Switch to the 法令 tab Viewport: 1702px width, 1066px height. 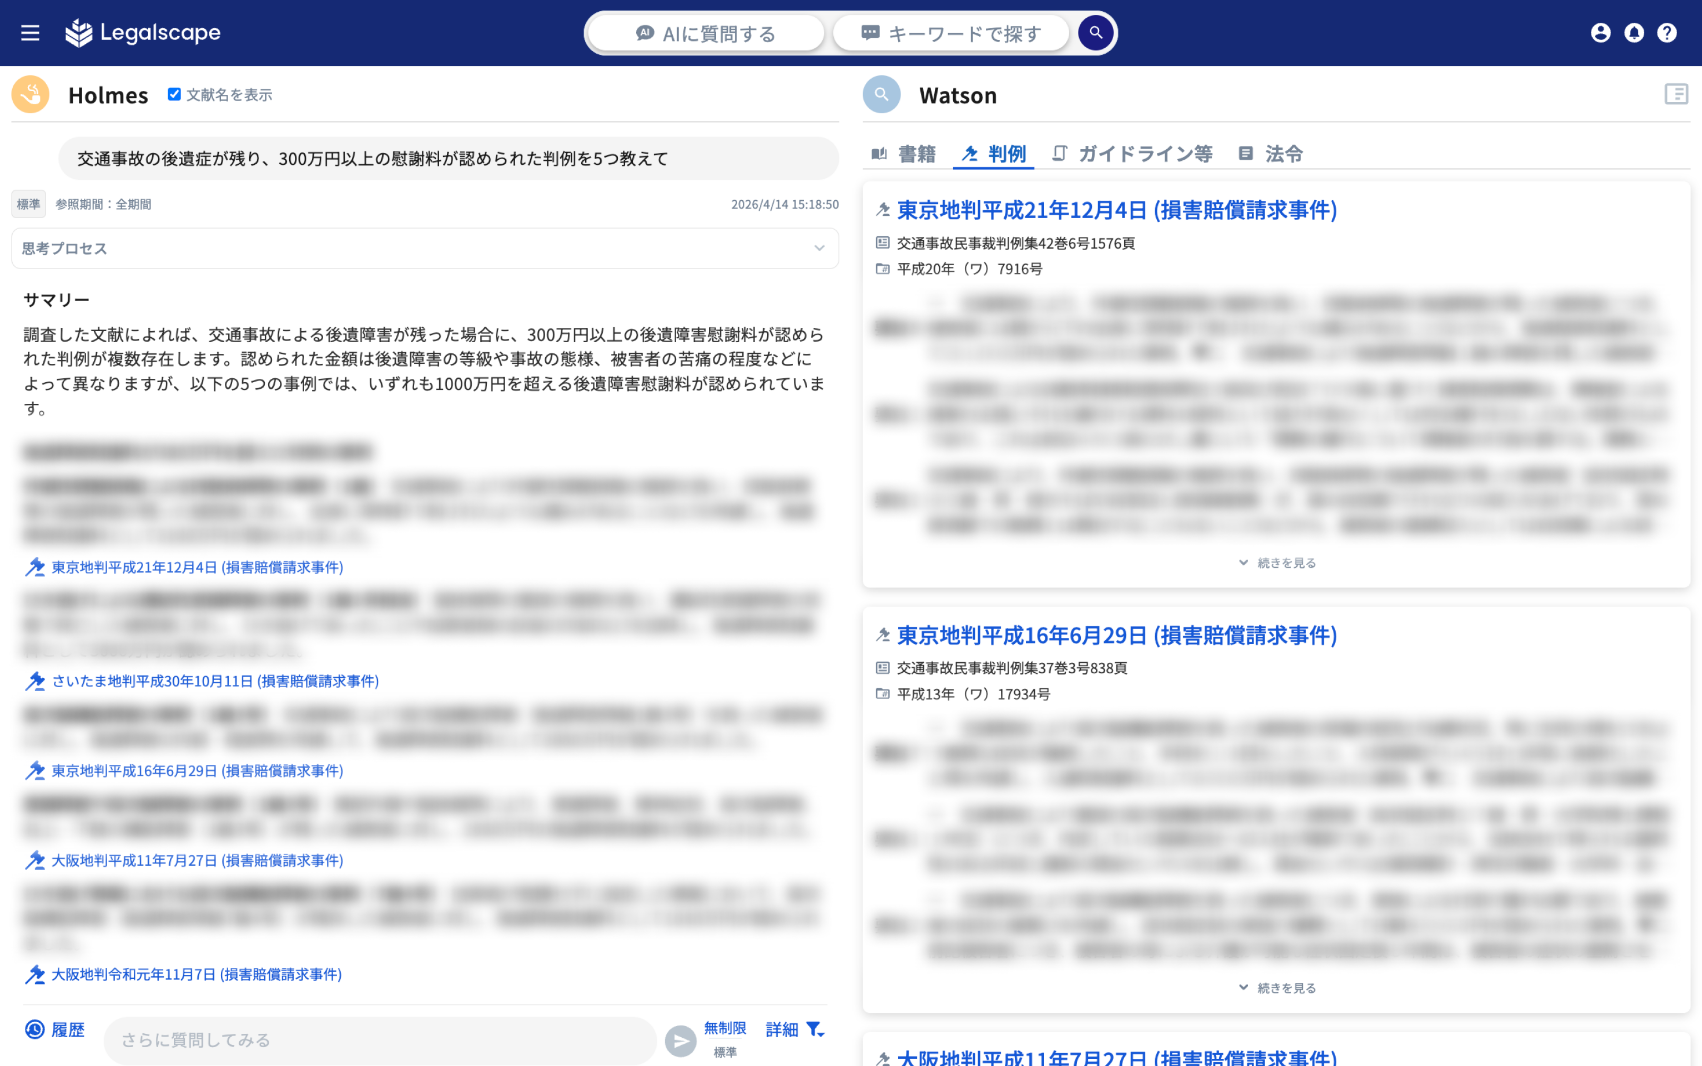[x=1271, y=153]
